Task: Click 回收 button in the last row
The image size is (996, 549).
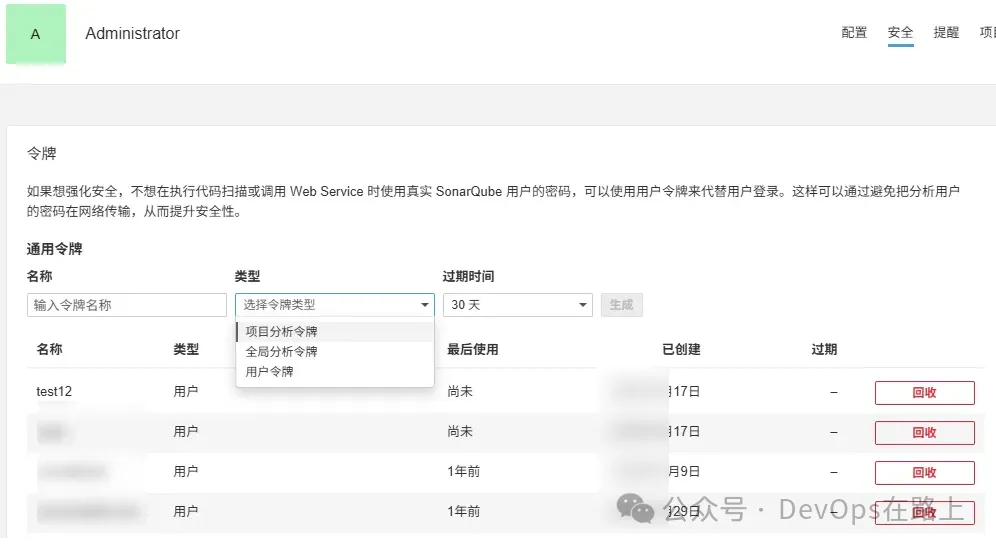Action: tap(924, 512)
